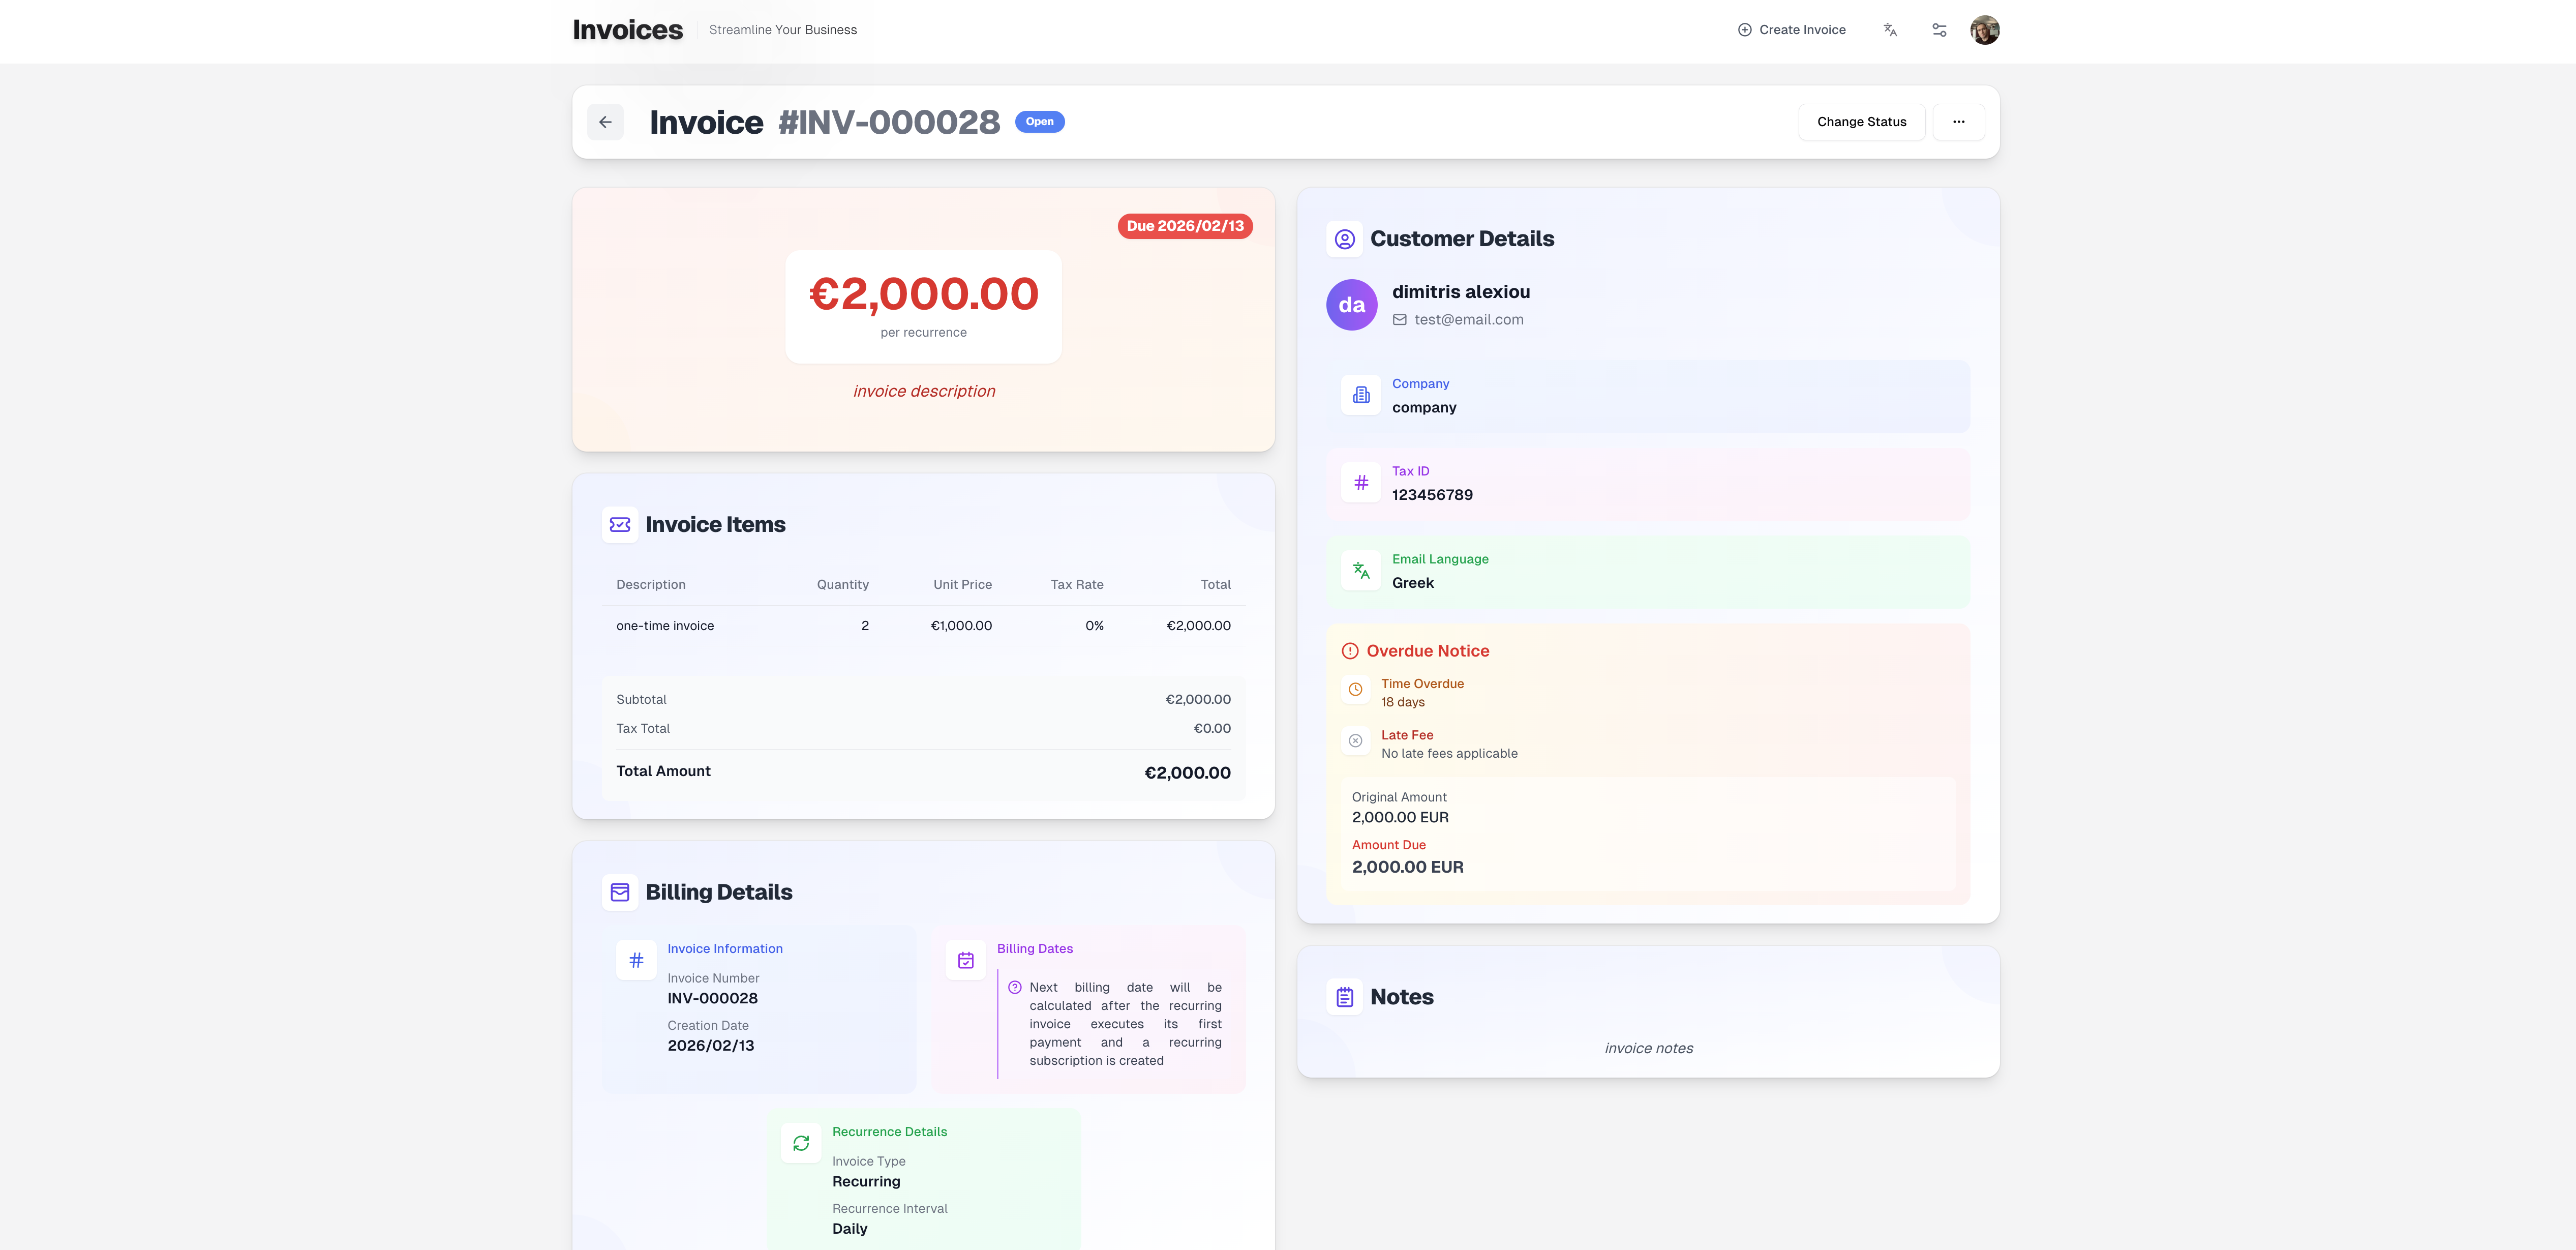Viewport: 2576px width, 1250px height.
Task: Click the Create Invoice button
Action: [1792, 29]
